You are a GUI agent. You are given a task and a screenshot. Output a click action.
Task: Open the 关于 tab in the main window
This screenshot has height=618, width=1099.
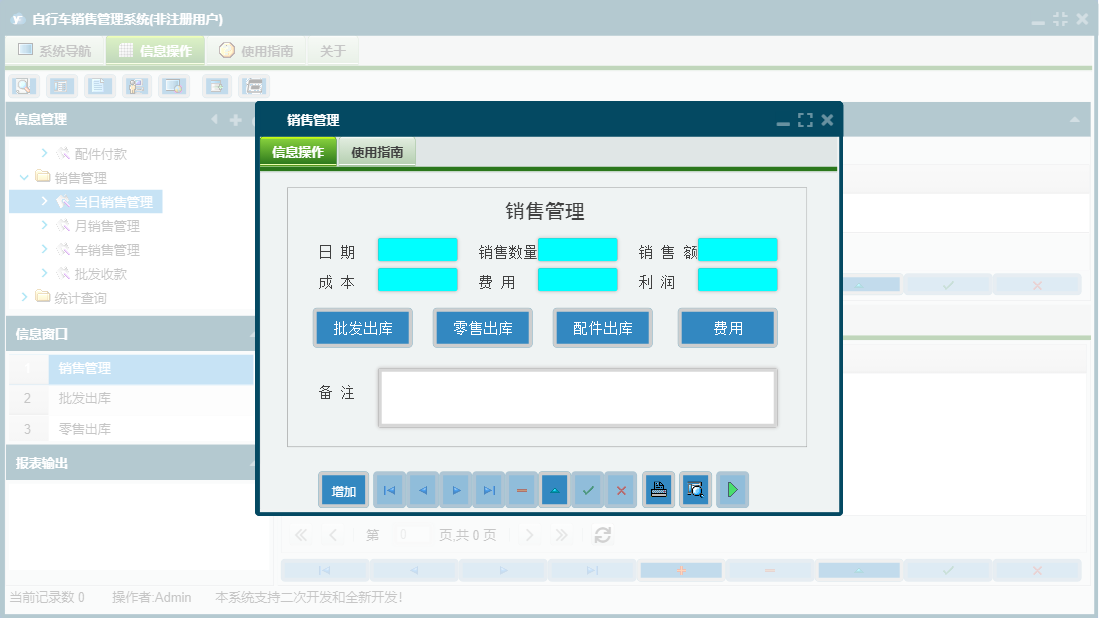(x=333, y=51)
